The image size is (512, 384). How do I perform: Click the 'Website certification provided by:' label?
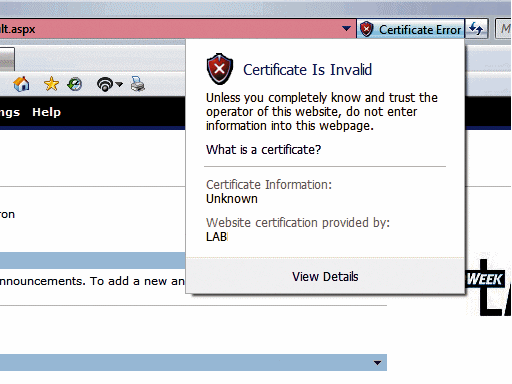(298, 223)
